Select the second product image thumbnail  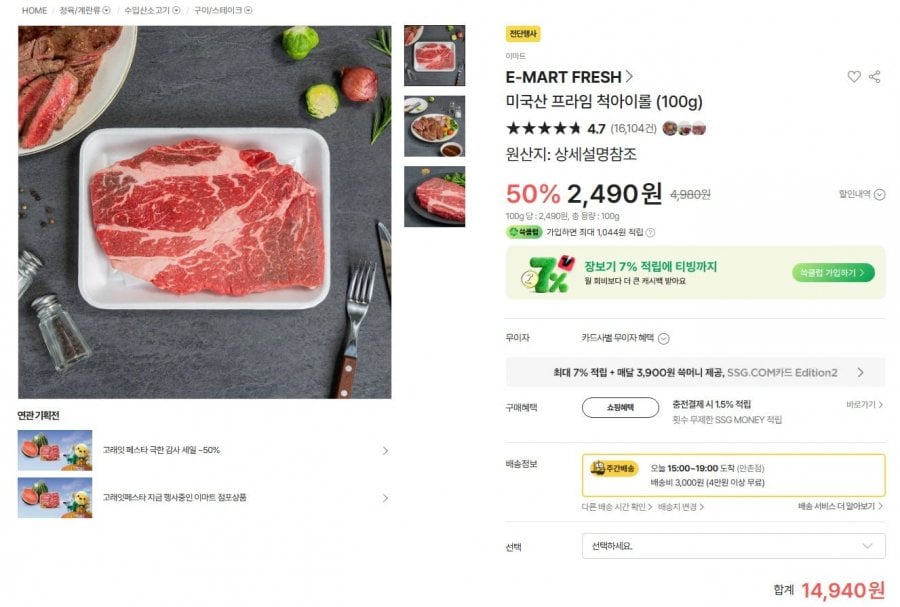click(x=434, y=127)
